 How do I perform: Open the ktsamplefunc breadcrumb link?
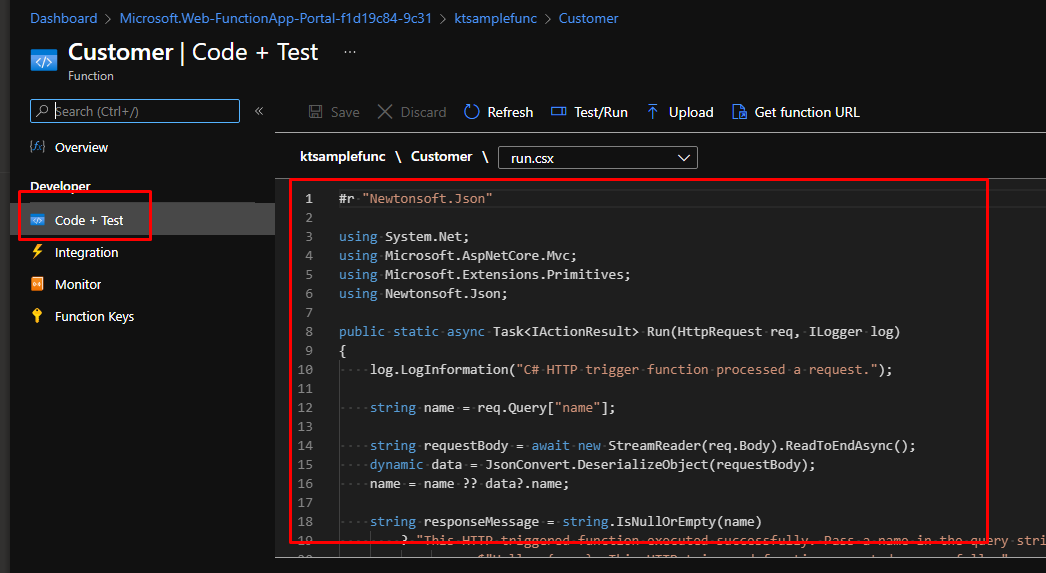click(x=495, y=18)
